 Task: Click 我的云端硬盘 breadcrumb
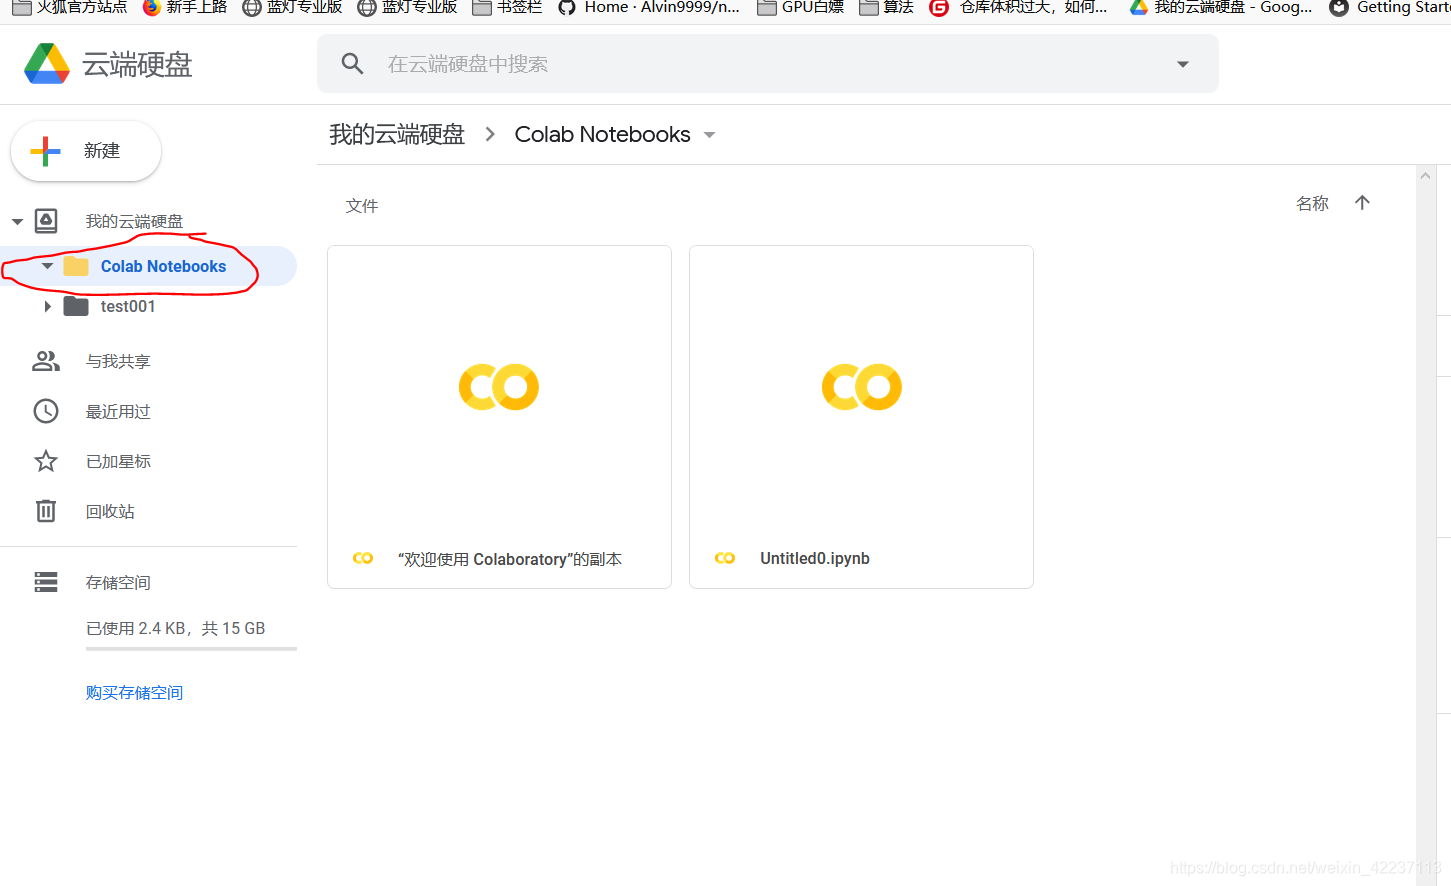click(x=397, y=134)
